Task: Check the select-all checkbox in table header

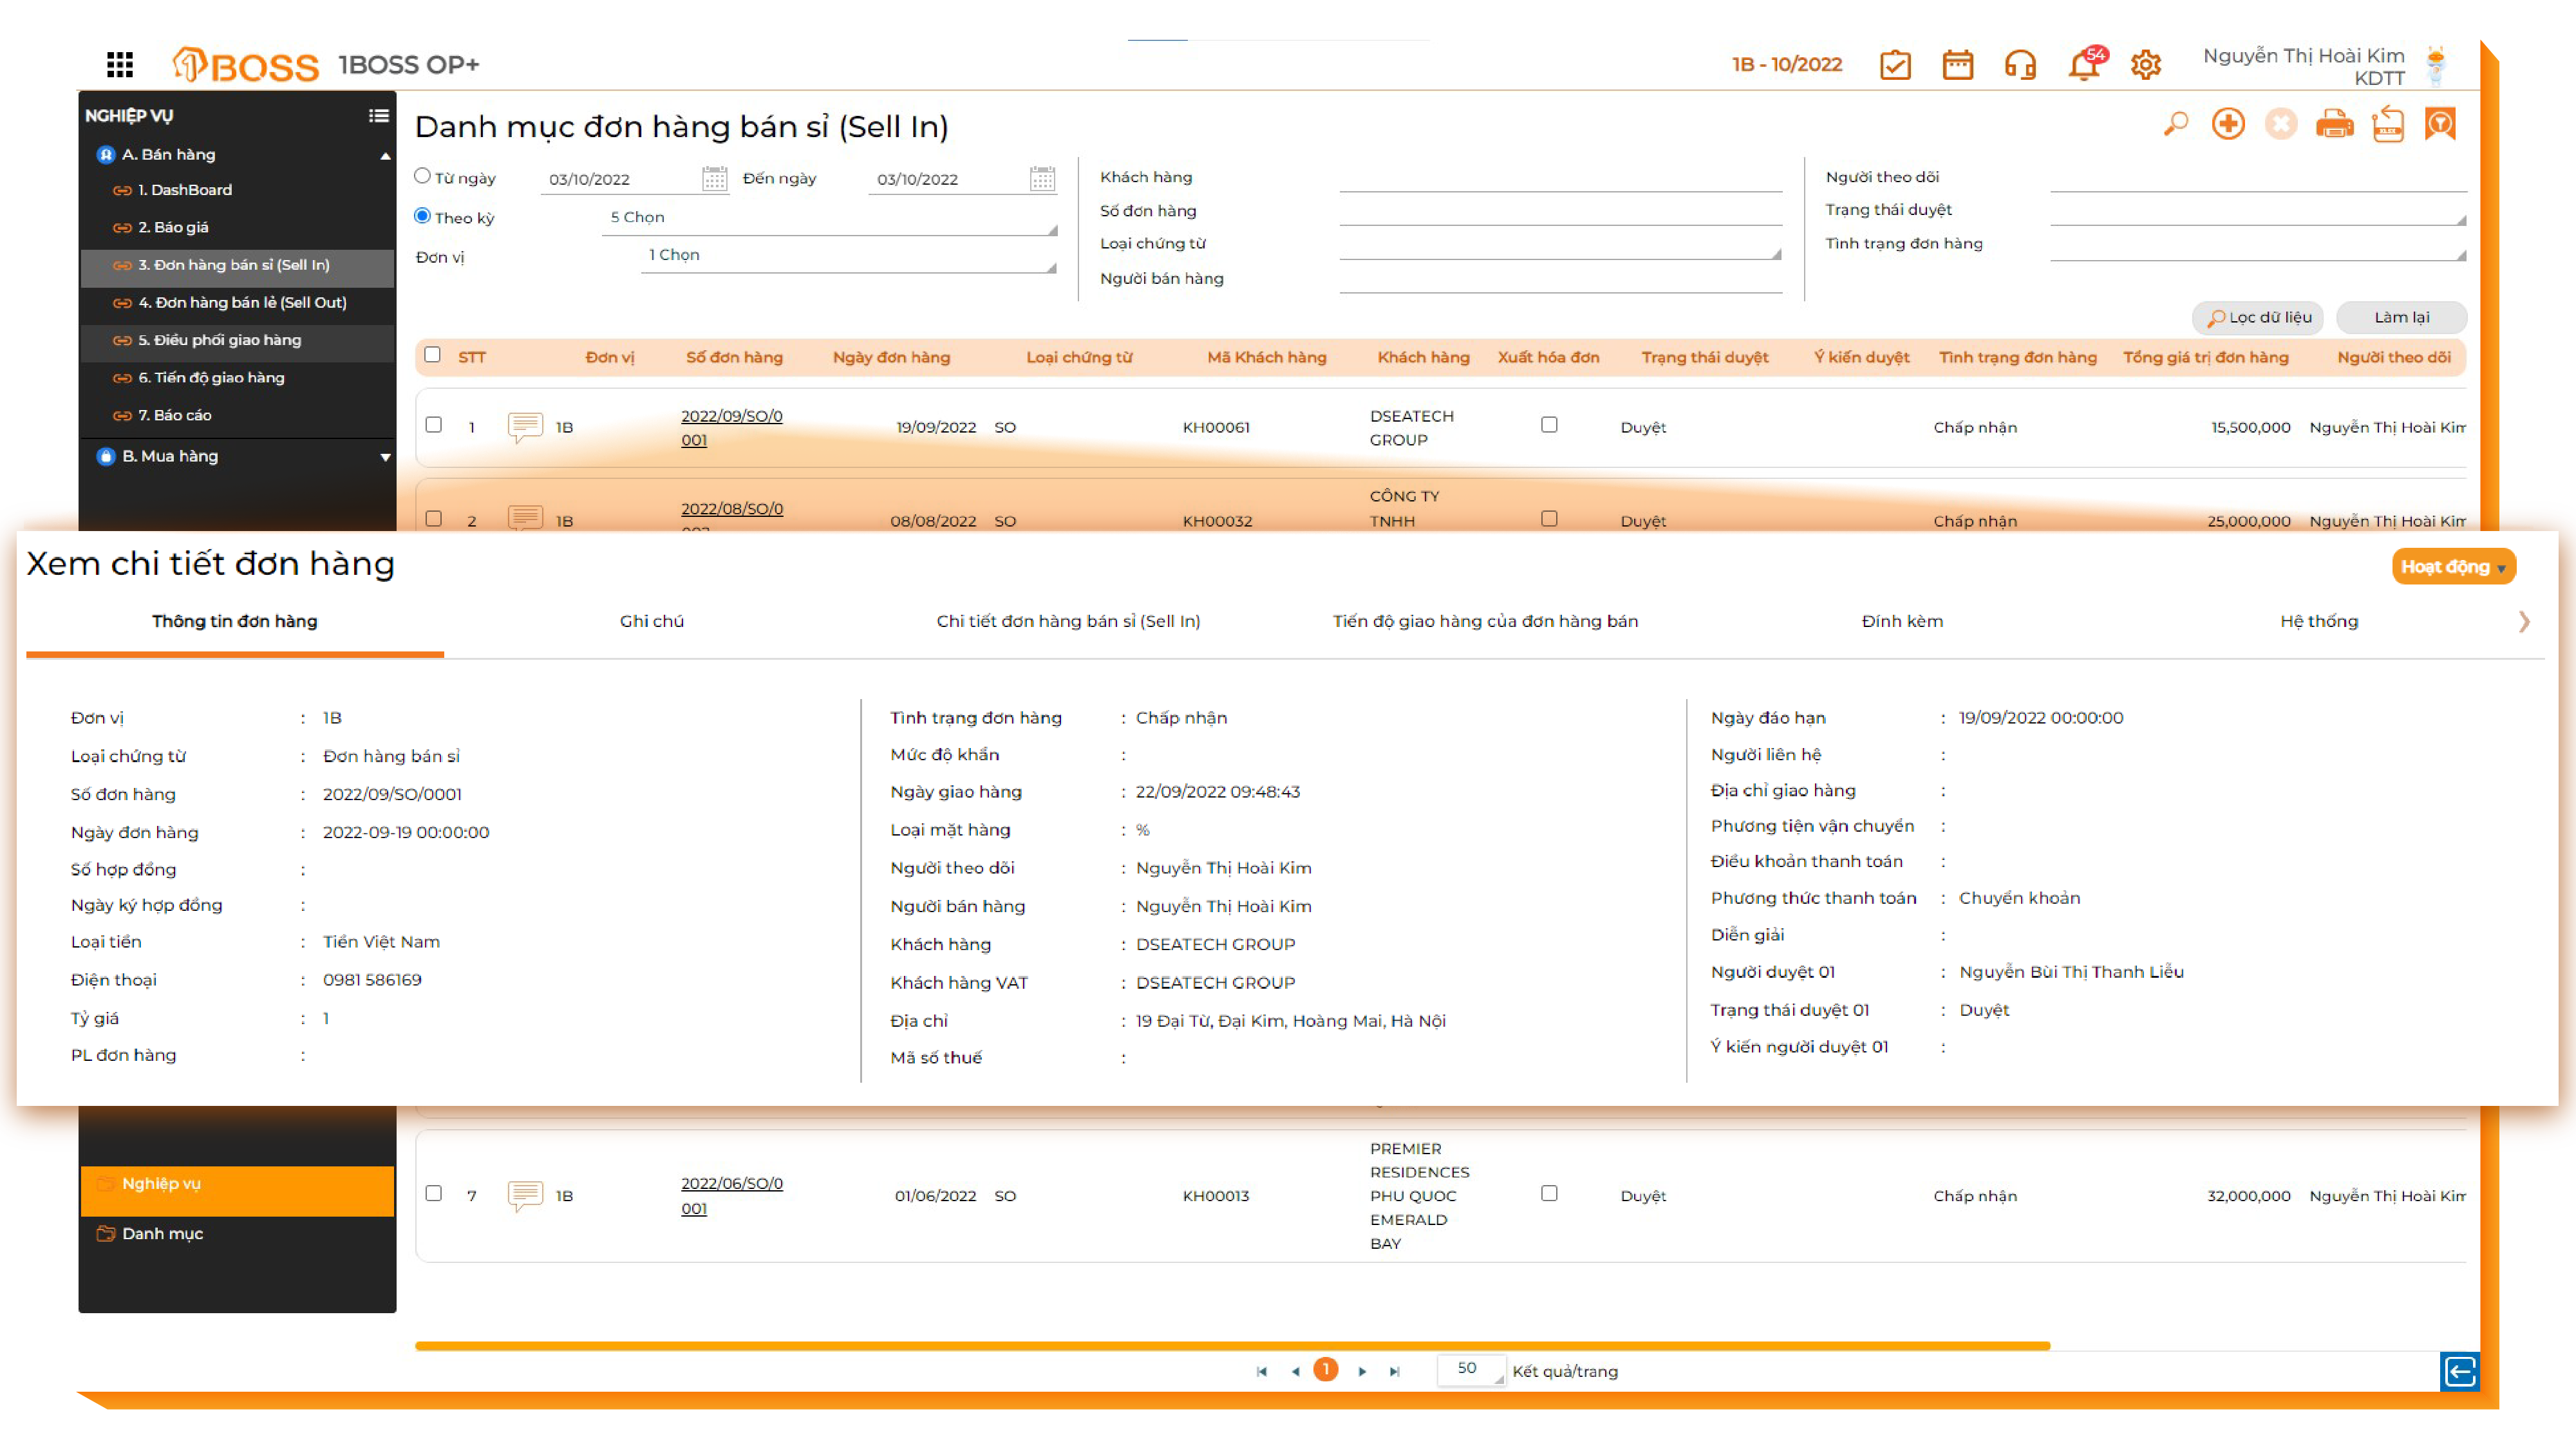Action: [432, 355]
